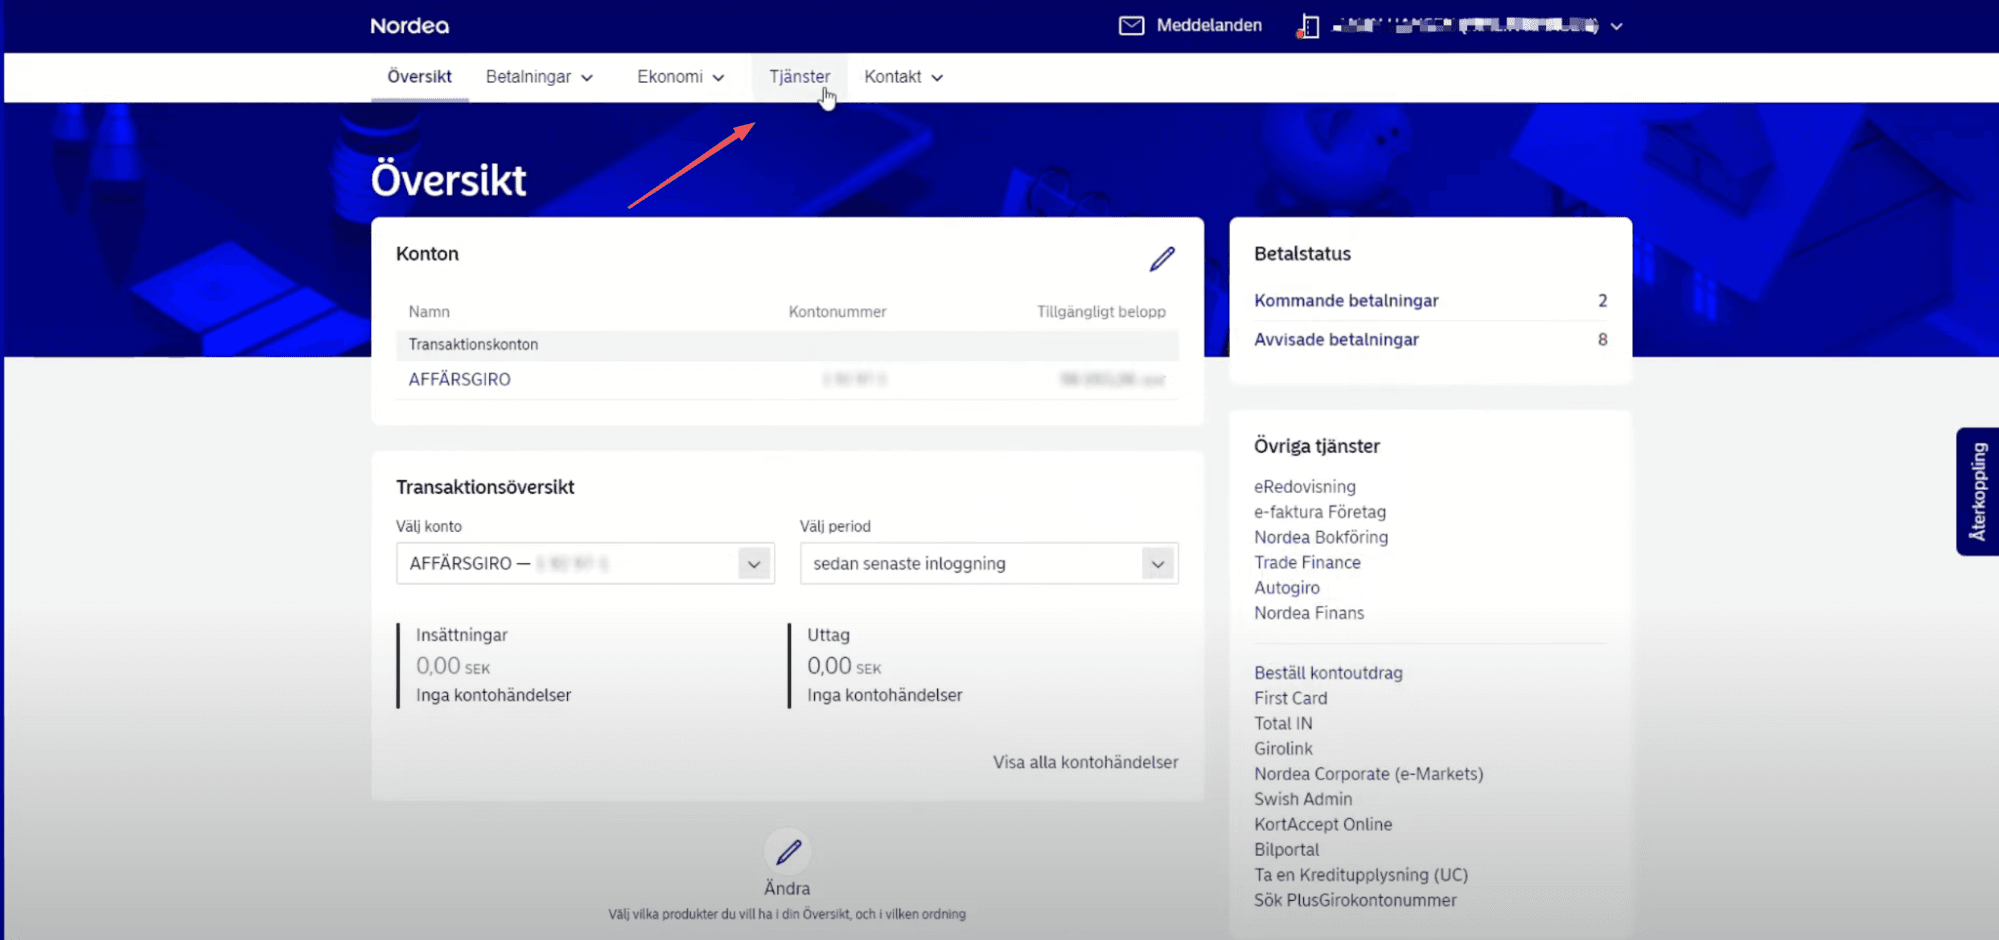Screen dimensions: 1999x940
Task: Open Avvisade betalningar
Action: pos(1336,339)
